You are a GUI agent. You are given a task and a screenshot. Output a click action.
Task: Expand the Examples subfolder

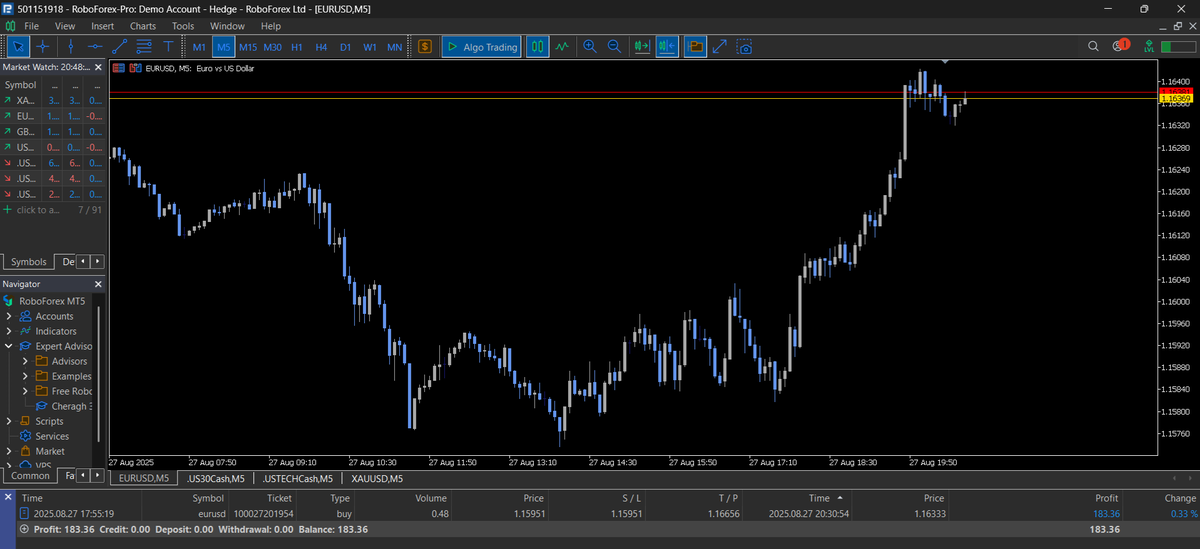26,376
